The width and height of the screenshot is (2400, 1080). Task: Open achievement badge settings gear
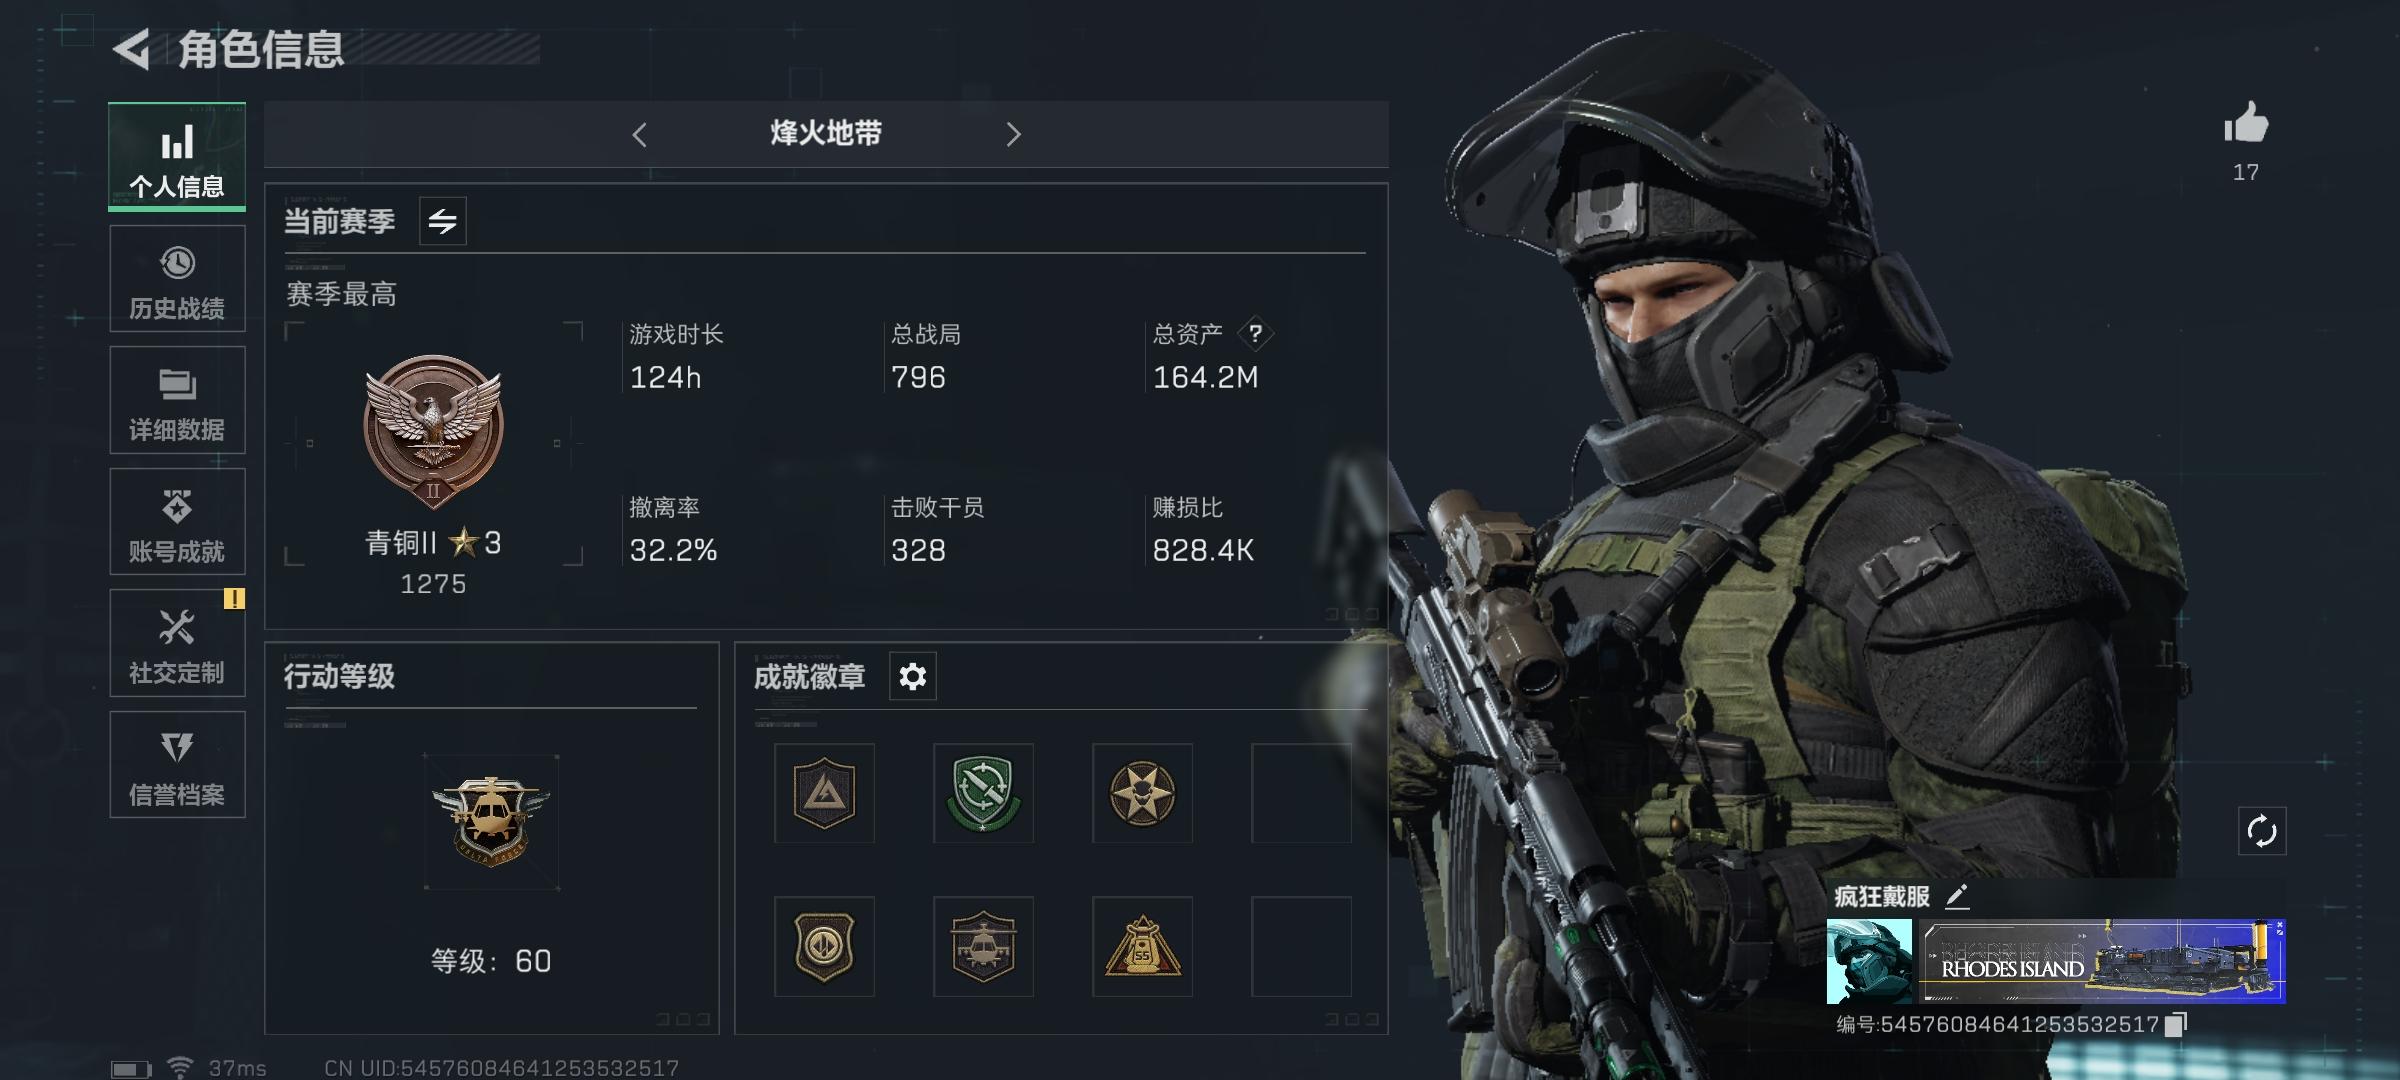[912, 677]
